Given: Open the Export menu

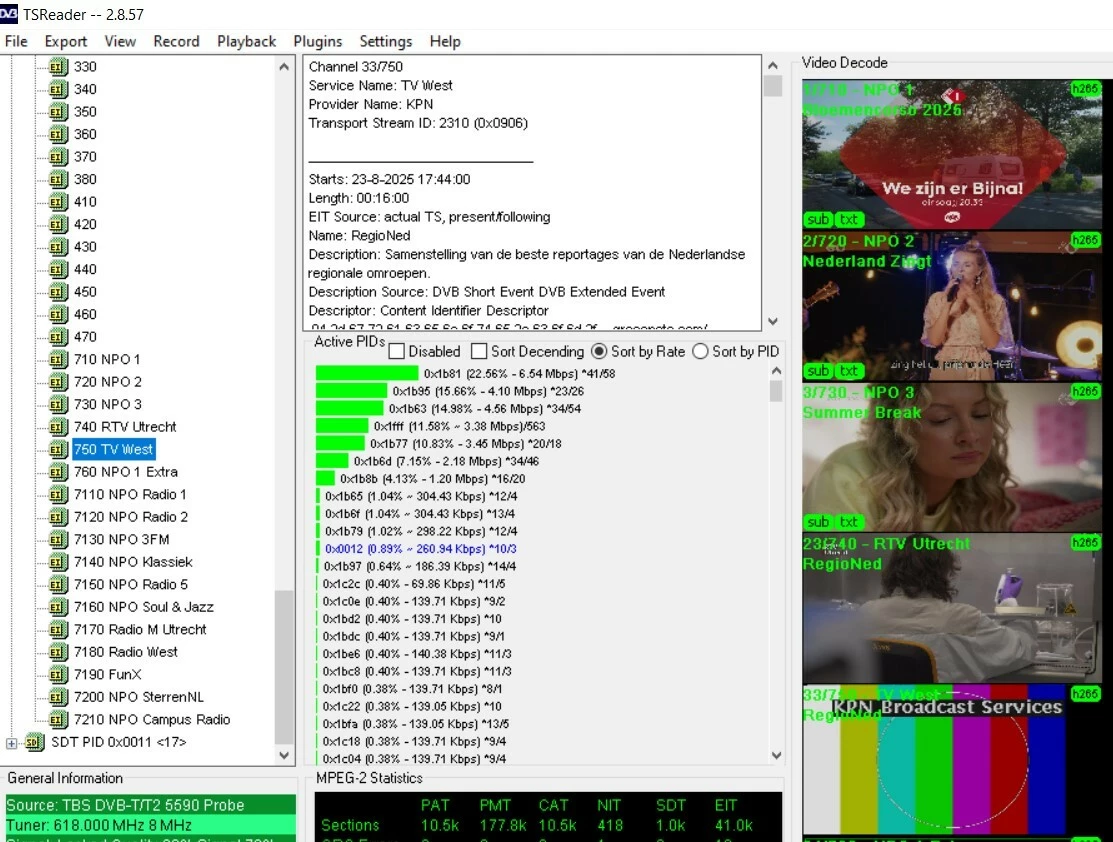Looking at the screenshot, I should (x=66, y=41).
